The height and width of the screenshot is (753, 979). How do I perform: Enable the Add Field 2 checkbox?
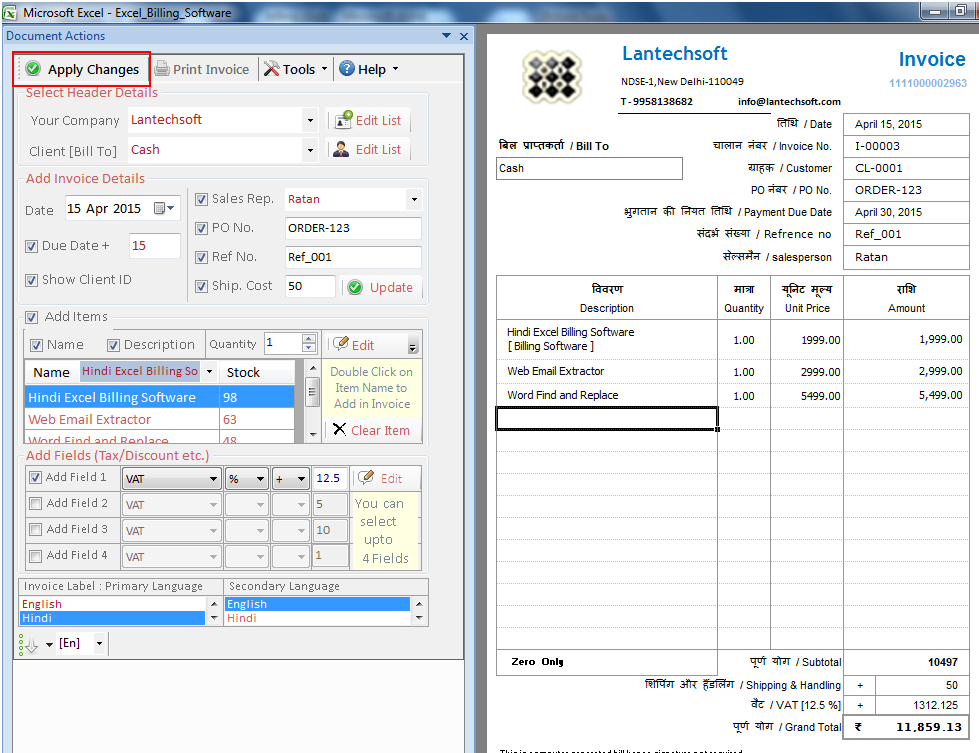click(x=36, y=503)
